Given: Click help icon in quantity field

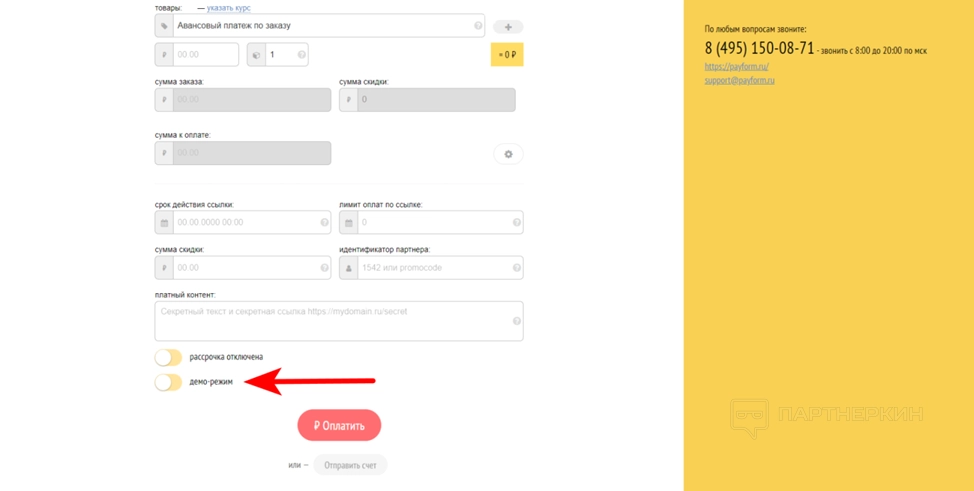Looking at the screenshot, I should coord(302,54).
